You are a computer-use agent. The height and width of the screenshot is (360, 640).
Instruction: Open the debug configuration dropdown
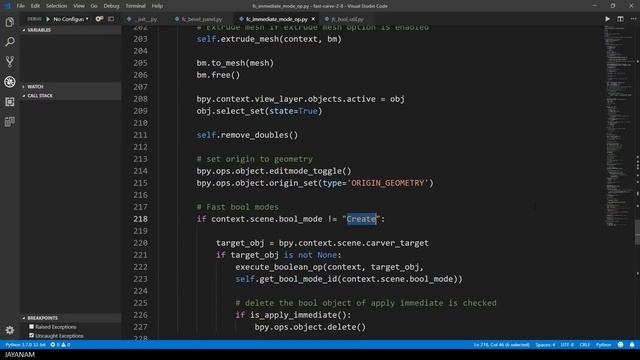(71, 19)
